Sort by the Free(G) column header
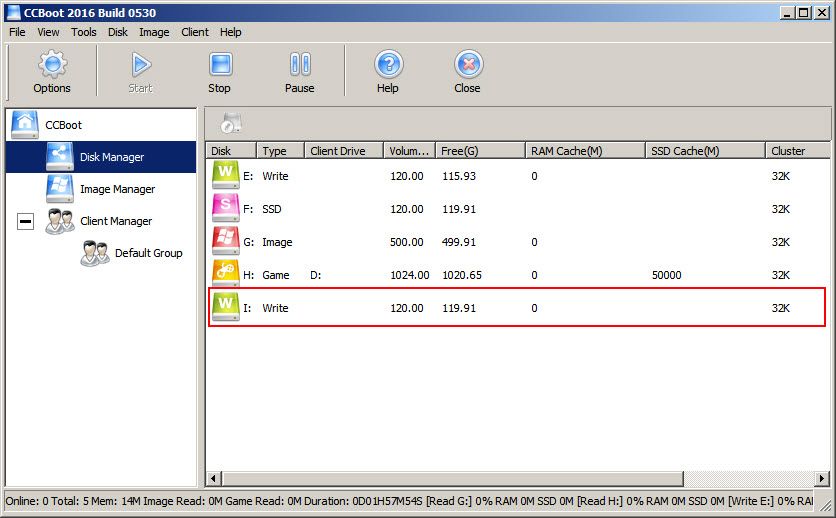The width and height of the screenshot is (836, 518). [x=480, y=151]
